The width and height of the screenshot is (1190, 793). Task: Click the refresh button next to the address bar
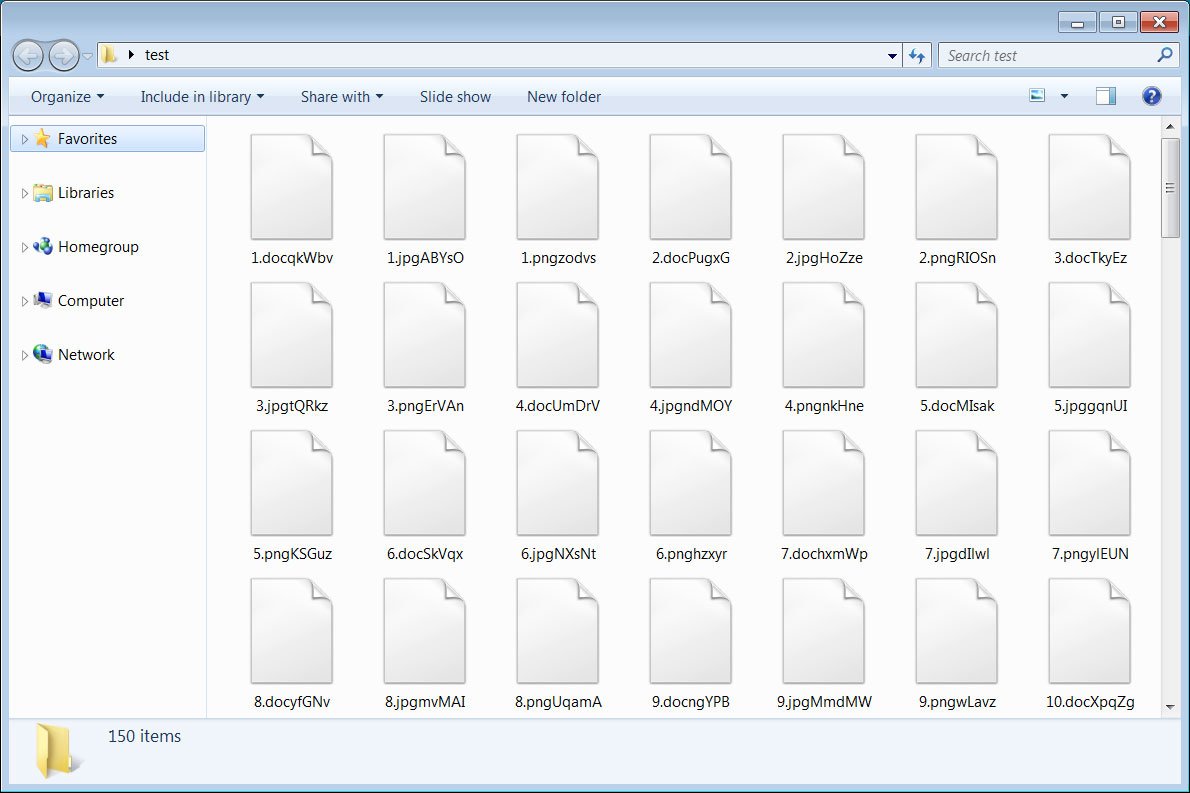coord(917,55)
